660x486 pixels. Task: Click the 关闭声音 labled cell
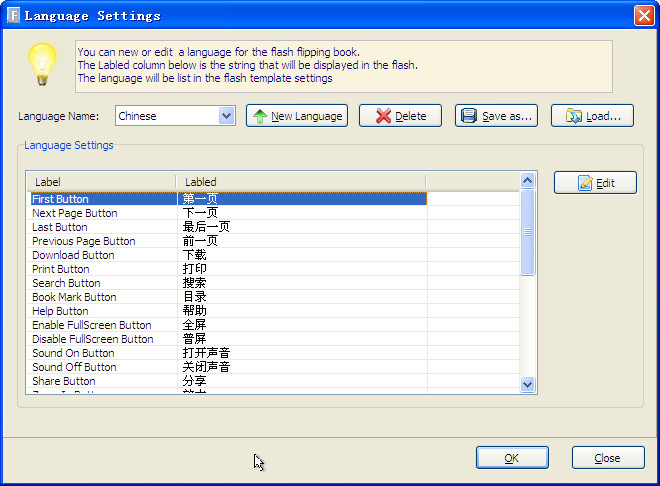pos(302,366)
